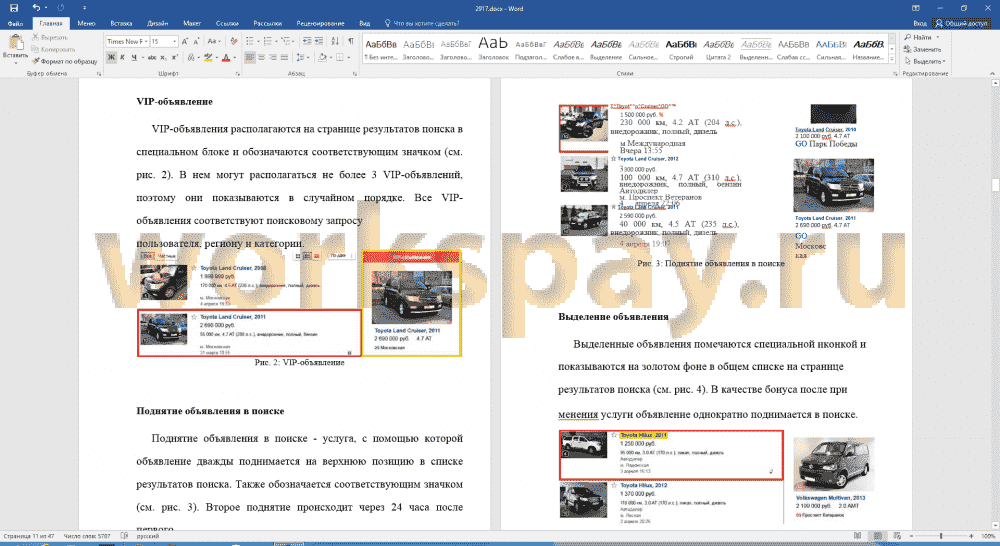Switch to the Рецензирование tab
This screenshot has height=546, width=1000.
(320, 24)
